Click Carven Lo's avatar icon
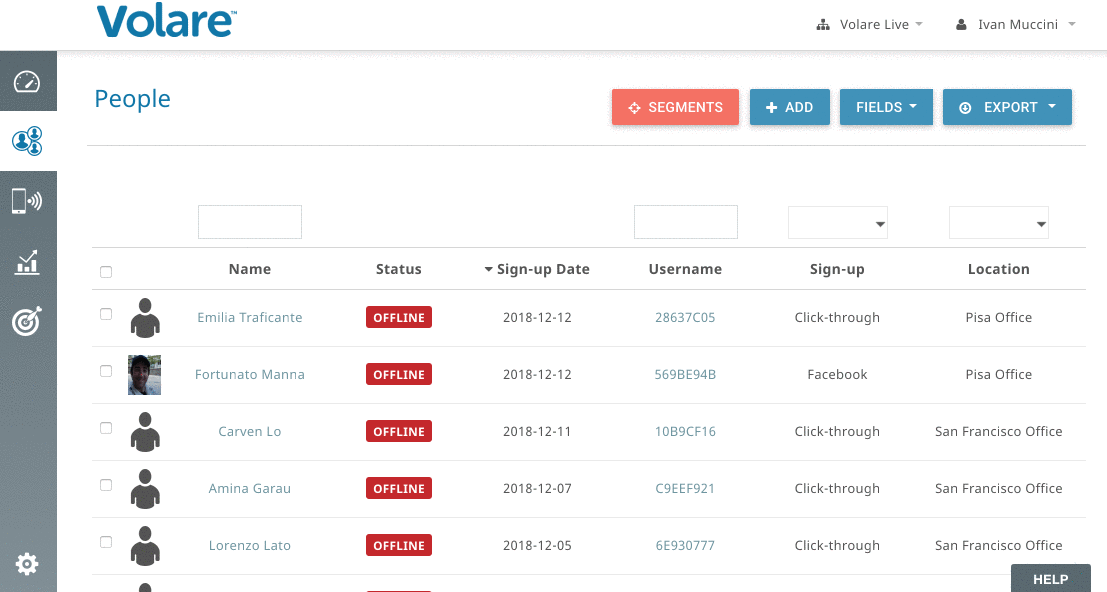Screen dimensions: 1107x592 point(145,432)
